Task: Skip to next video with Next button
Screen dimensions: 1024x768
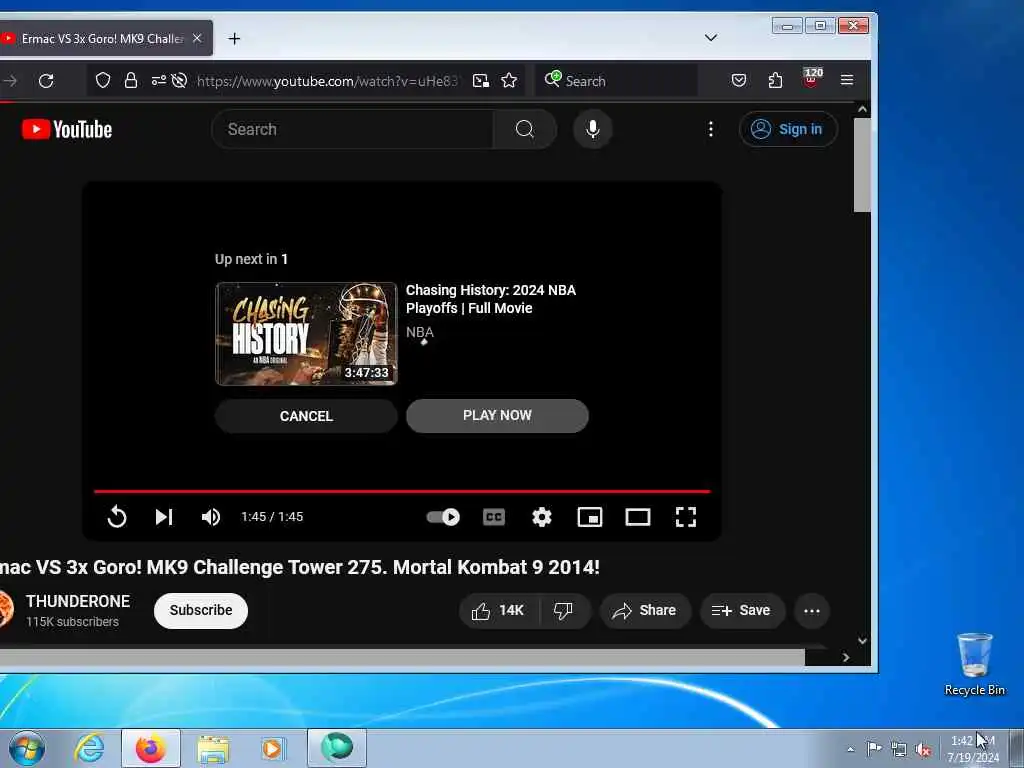Action: 164,517
